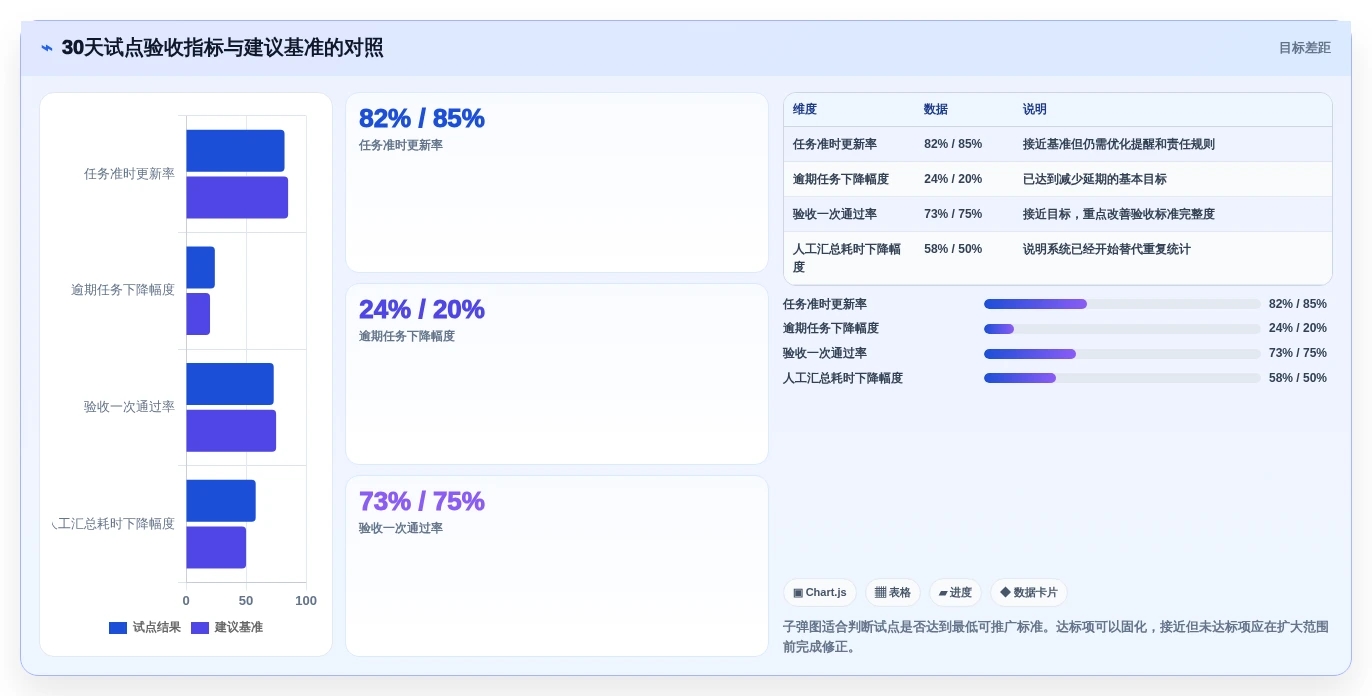The image size is (1372, 696).
Task: Click the 建议基准 bar for 逾期任务下降幅度
Action: point(198,314)
